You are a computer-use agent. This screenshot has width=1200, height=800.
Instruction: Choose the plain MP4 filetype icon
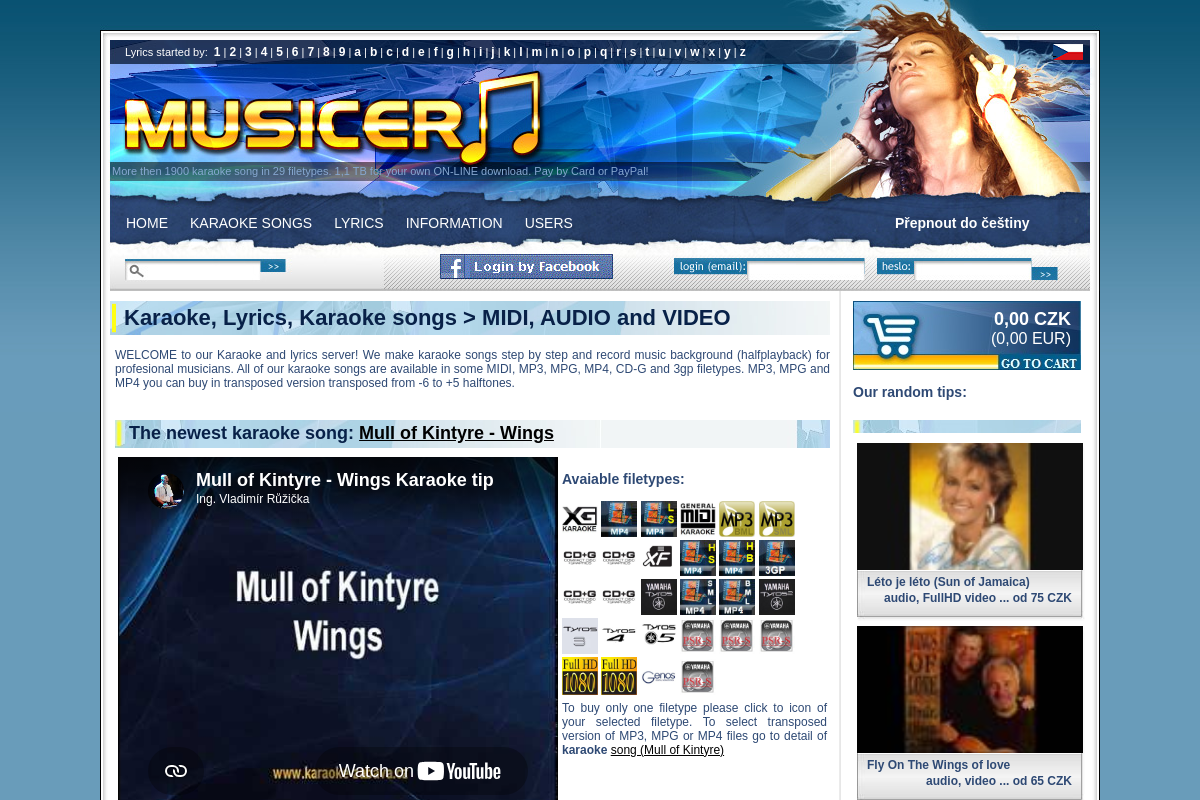[x=619, y=519]
